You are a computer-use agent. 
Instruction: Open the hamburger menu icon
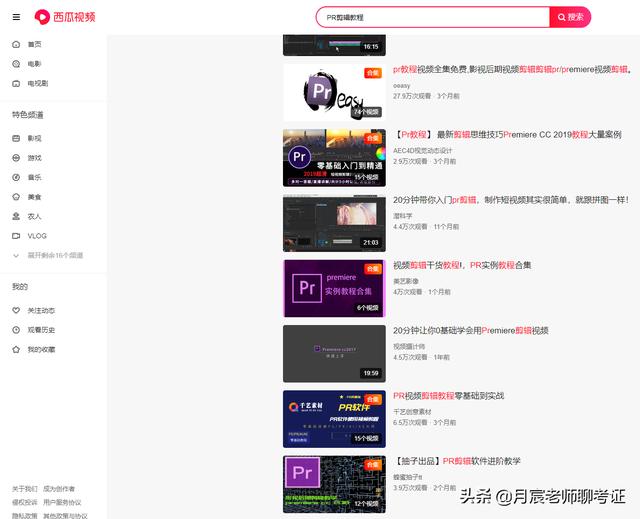pos(16,17)
